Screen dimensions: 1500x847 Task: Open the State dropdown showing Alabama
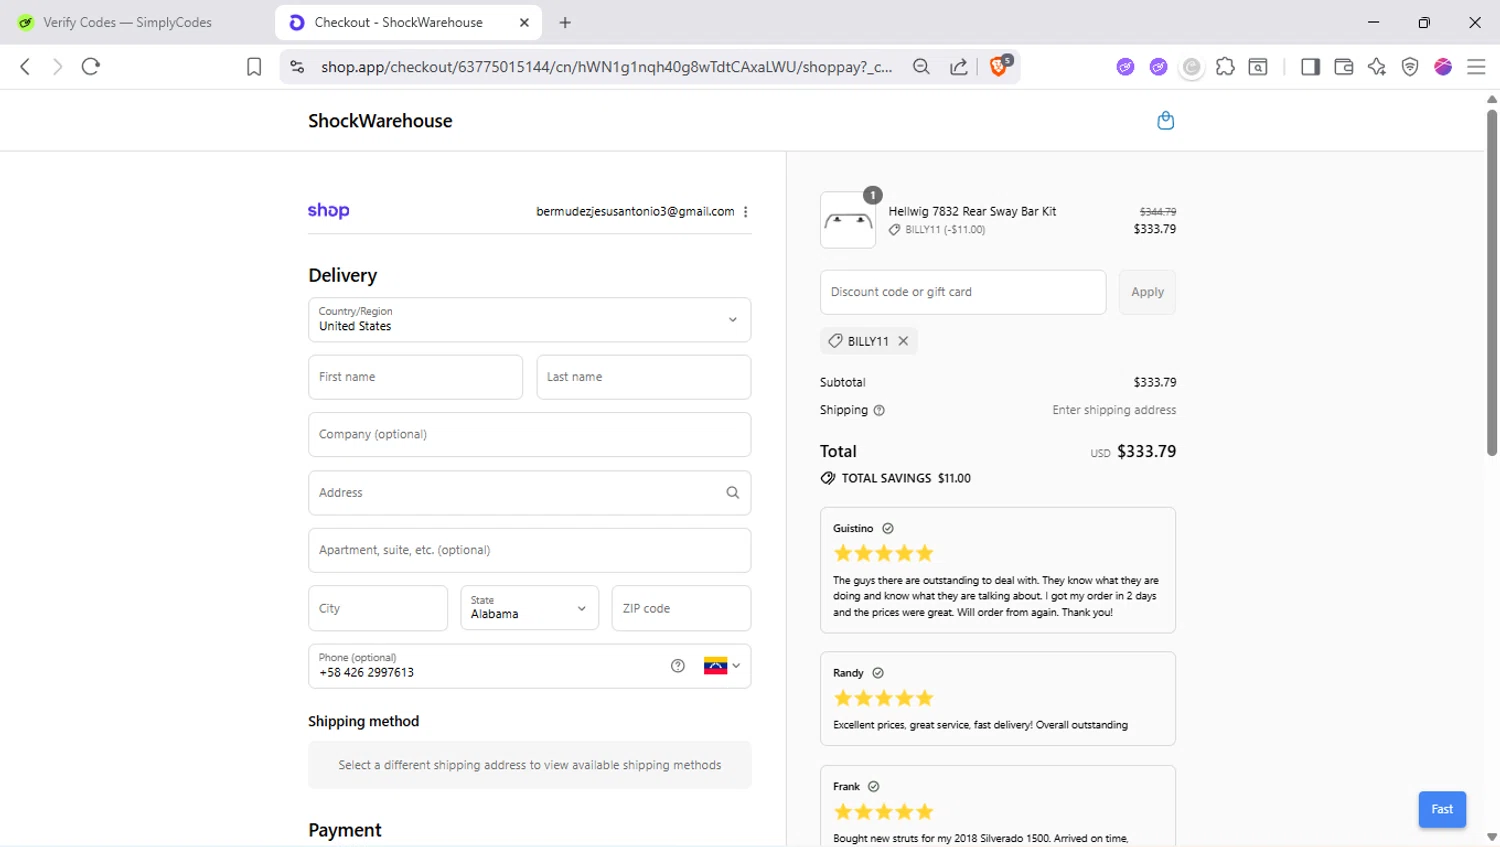click(529, 608)
